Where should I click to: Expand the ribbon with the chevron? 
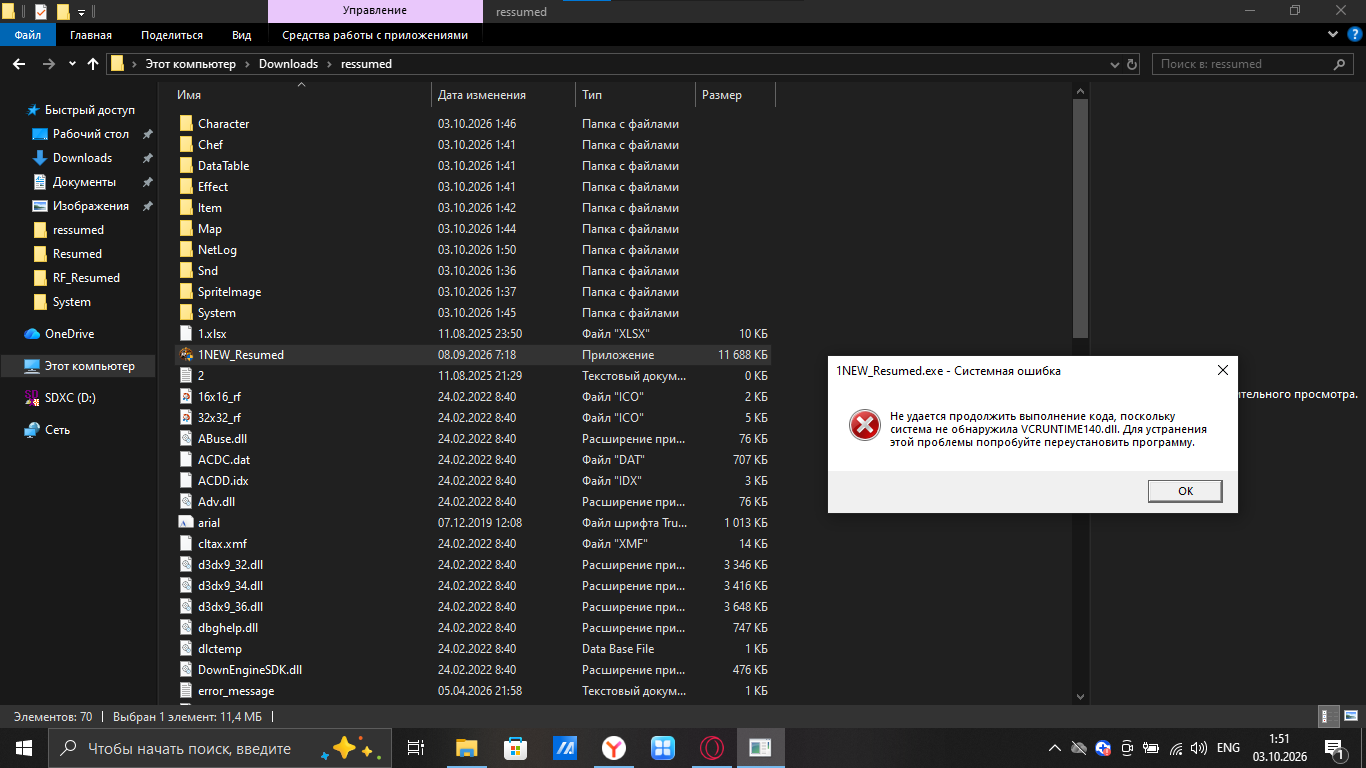click(x=1333, y=35)
